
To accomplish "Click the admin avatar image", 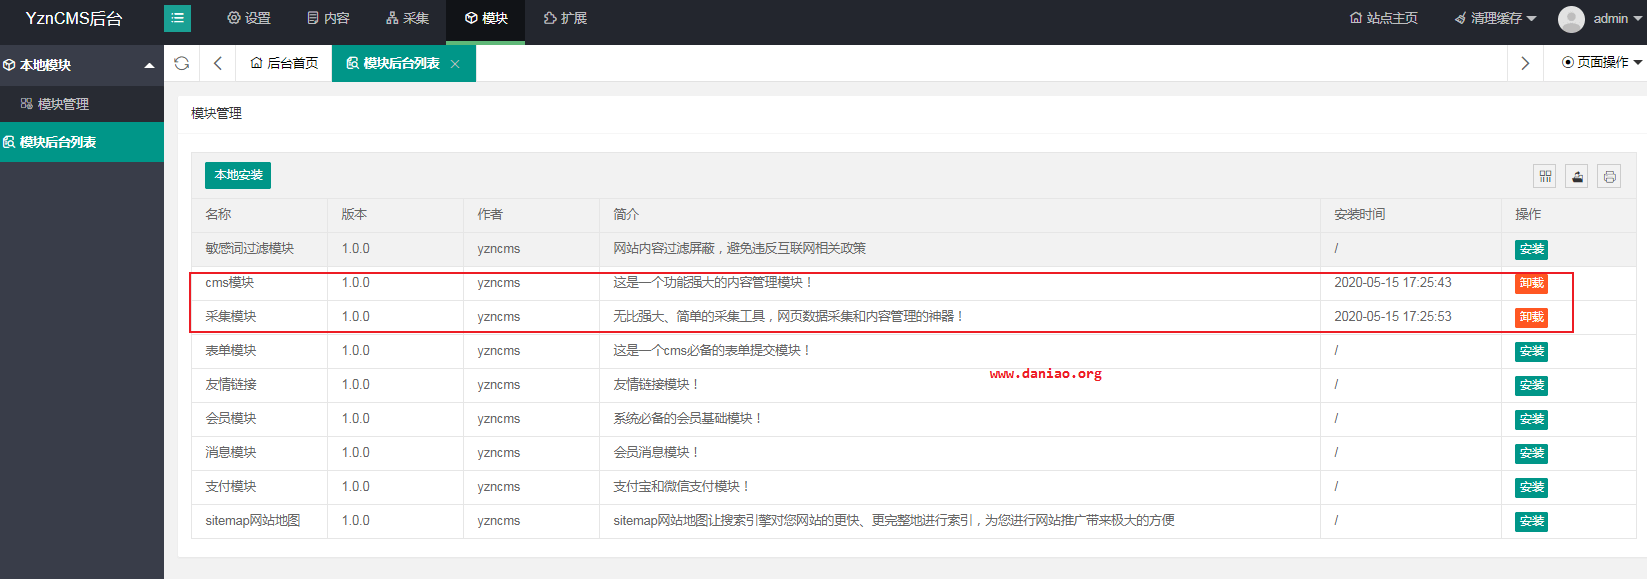I will click(1571, 19).
